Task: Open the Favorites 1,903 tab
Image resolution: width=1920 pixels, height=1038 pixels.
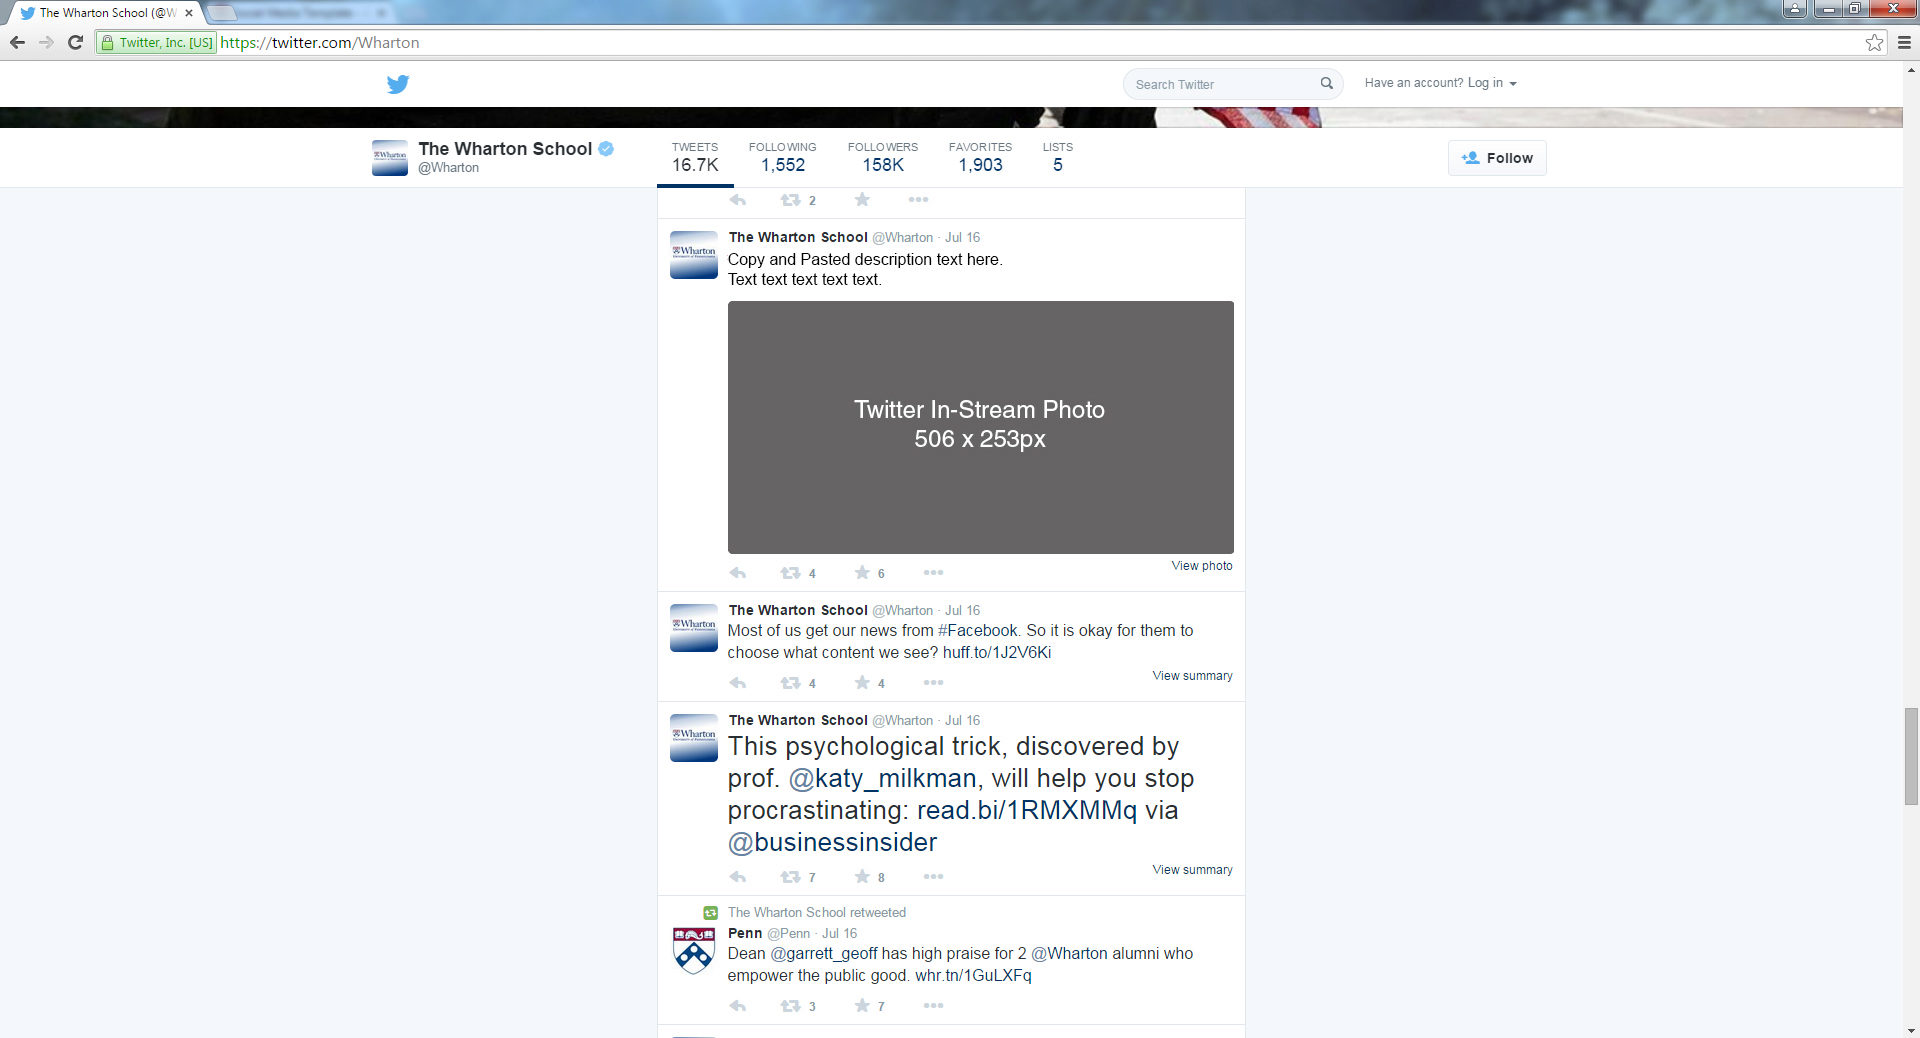Action: [980, 157]
